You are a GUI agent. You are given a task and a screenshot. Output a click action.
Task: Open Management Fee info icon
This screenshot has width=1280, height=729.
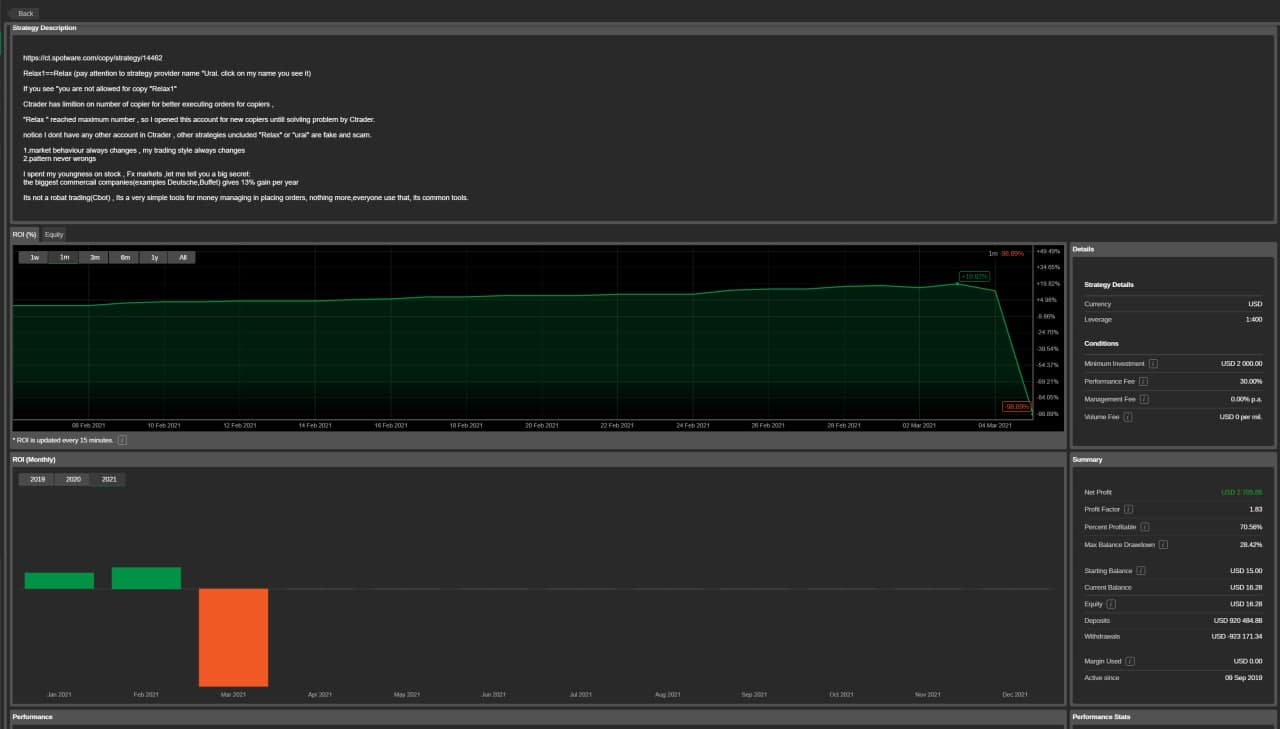1144,399
